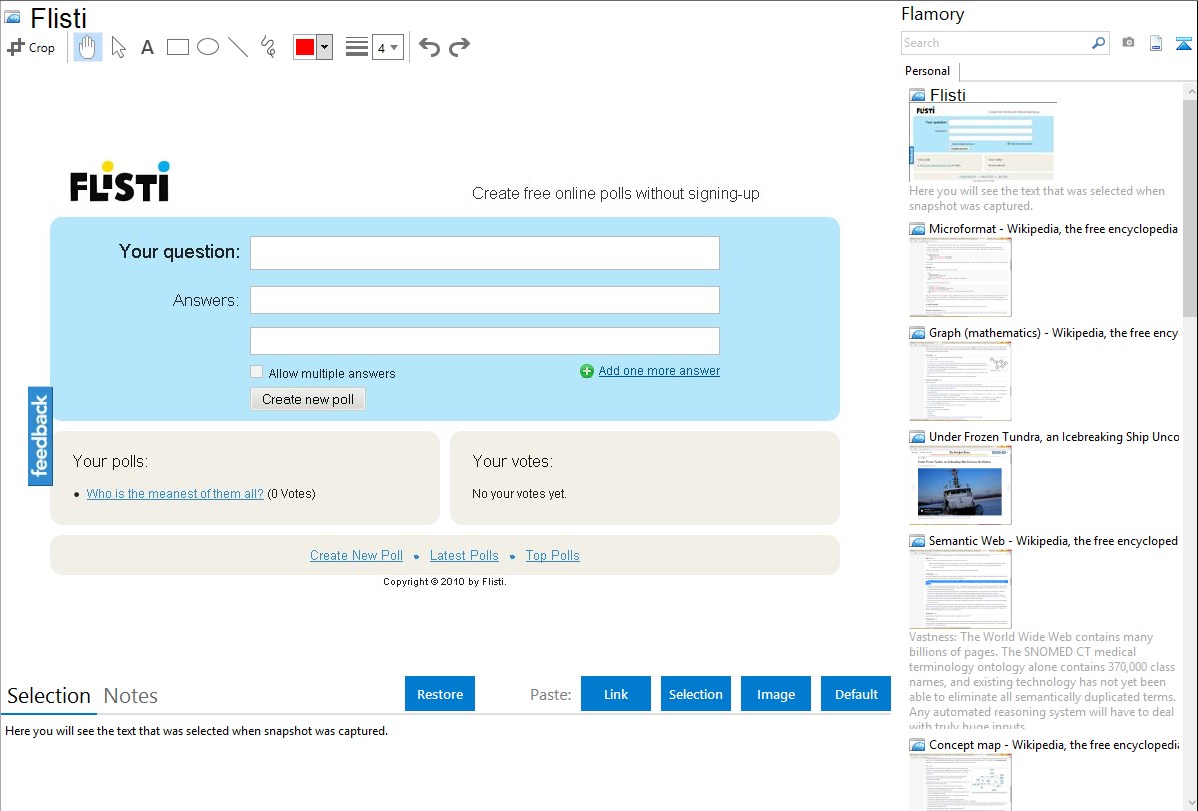Image resolution: width=1198 pixels, height=811 pixels.
Task: Activate the hand pan tool
Action: point(87,47)
